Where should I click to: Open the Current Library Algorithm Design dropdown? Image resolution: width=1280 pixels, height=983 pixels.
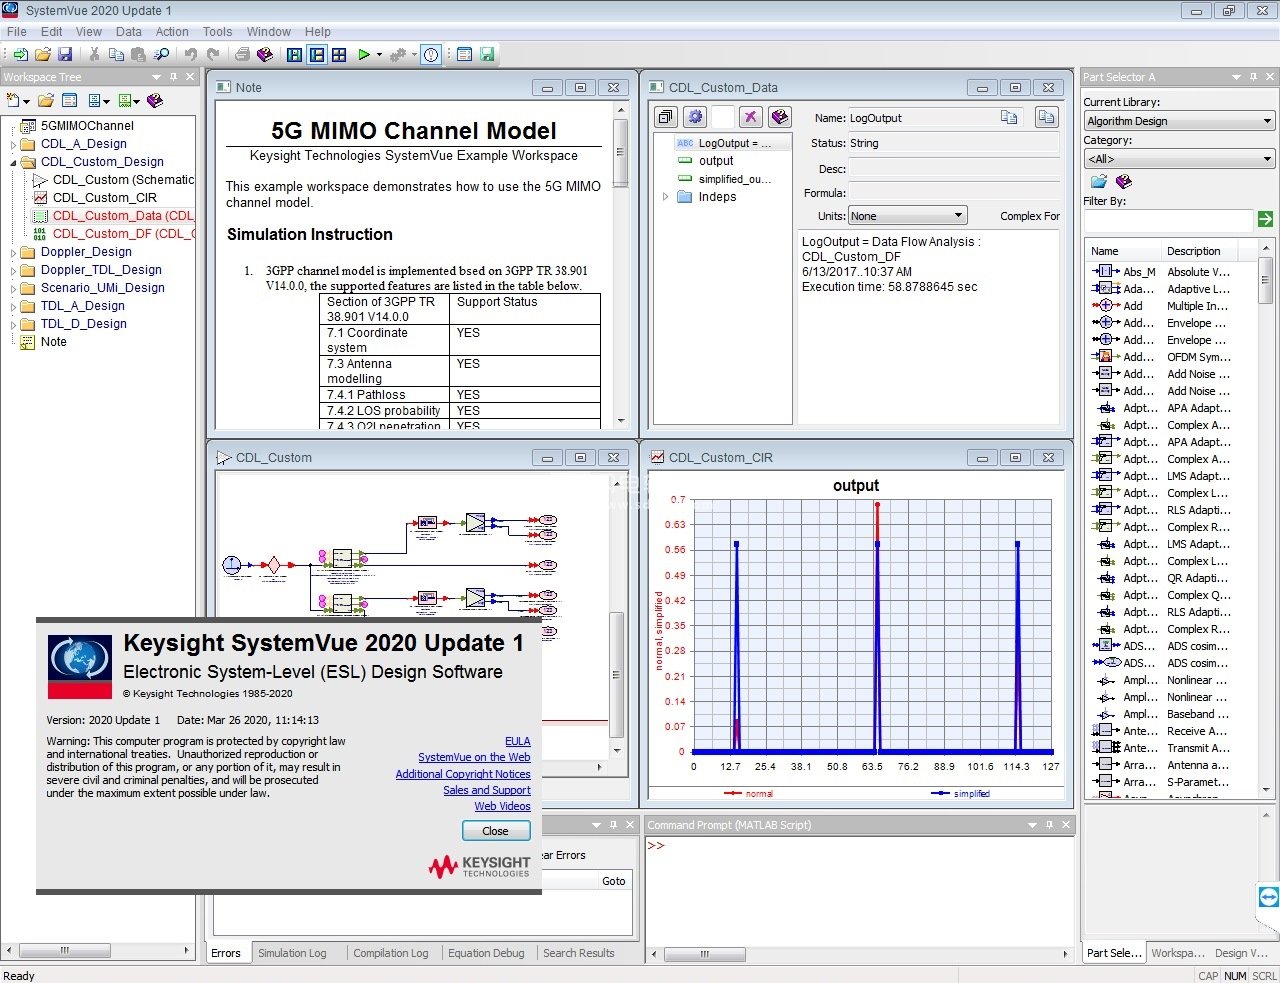(x=1179, y=121)
